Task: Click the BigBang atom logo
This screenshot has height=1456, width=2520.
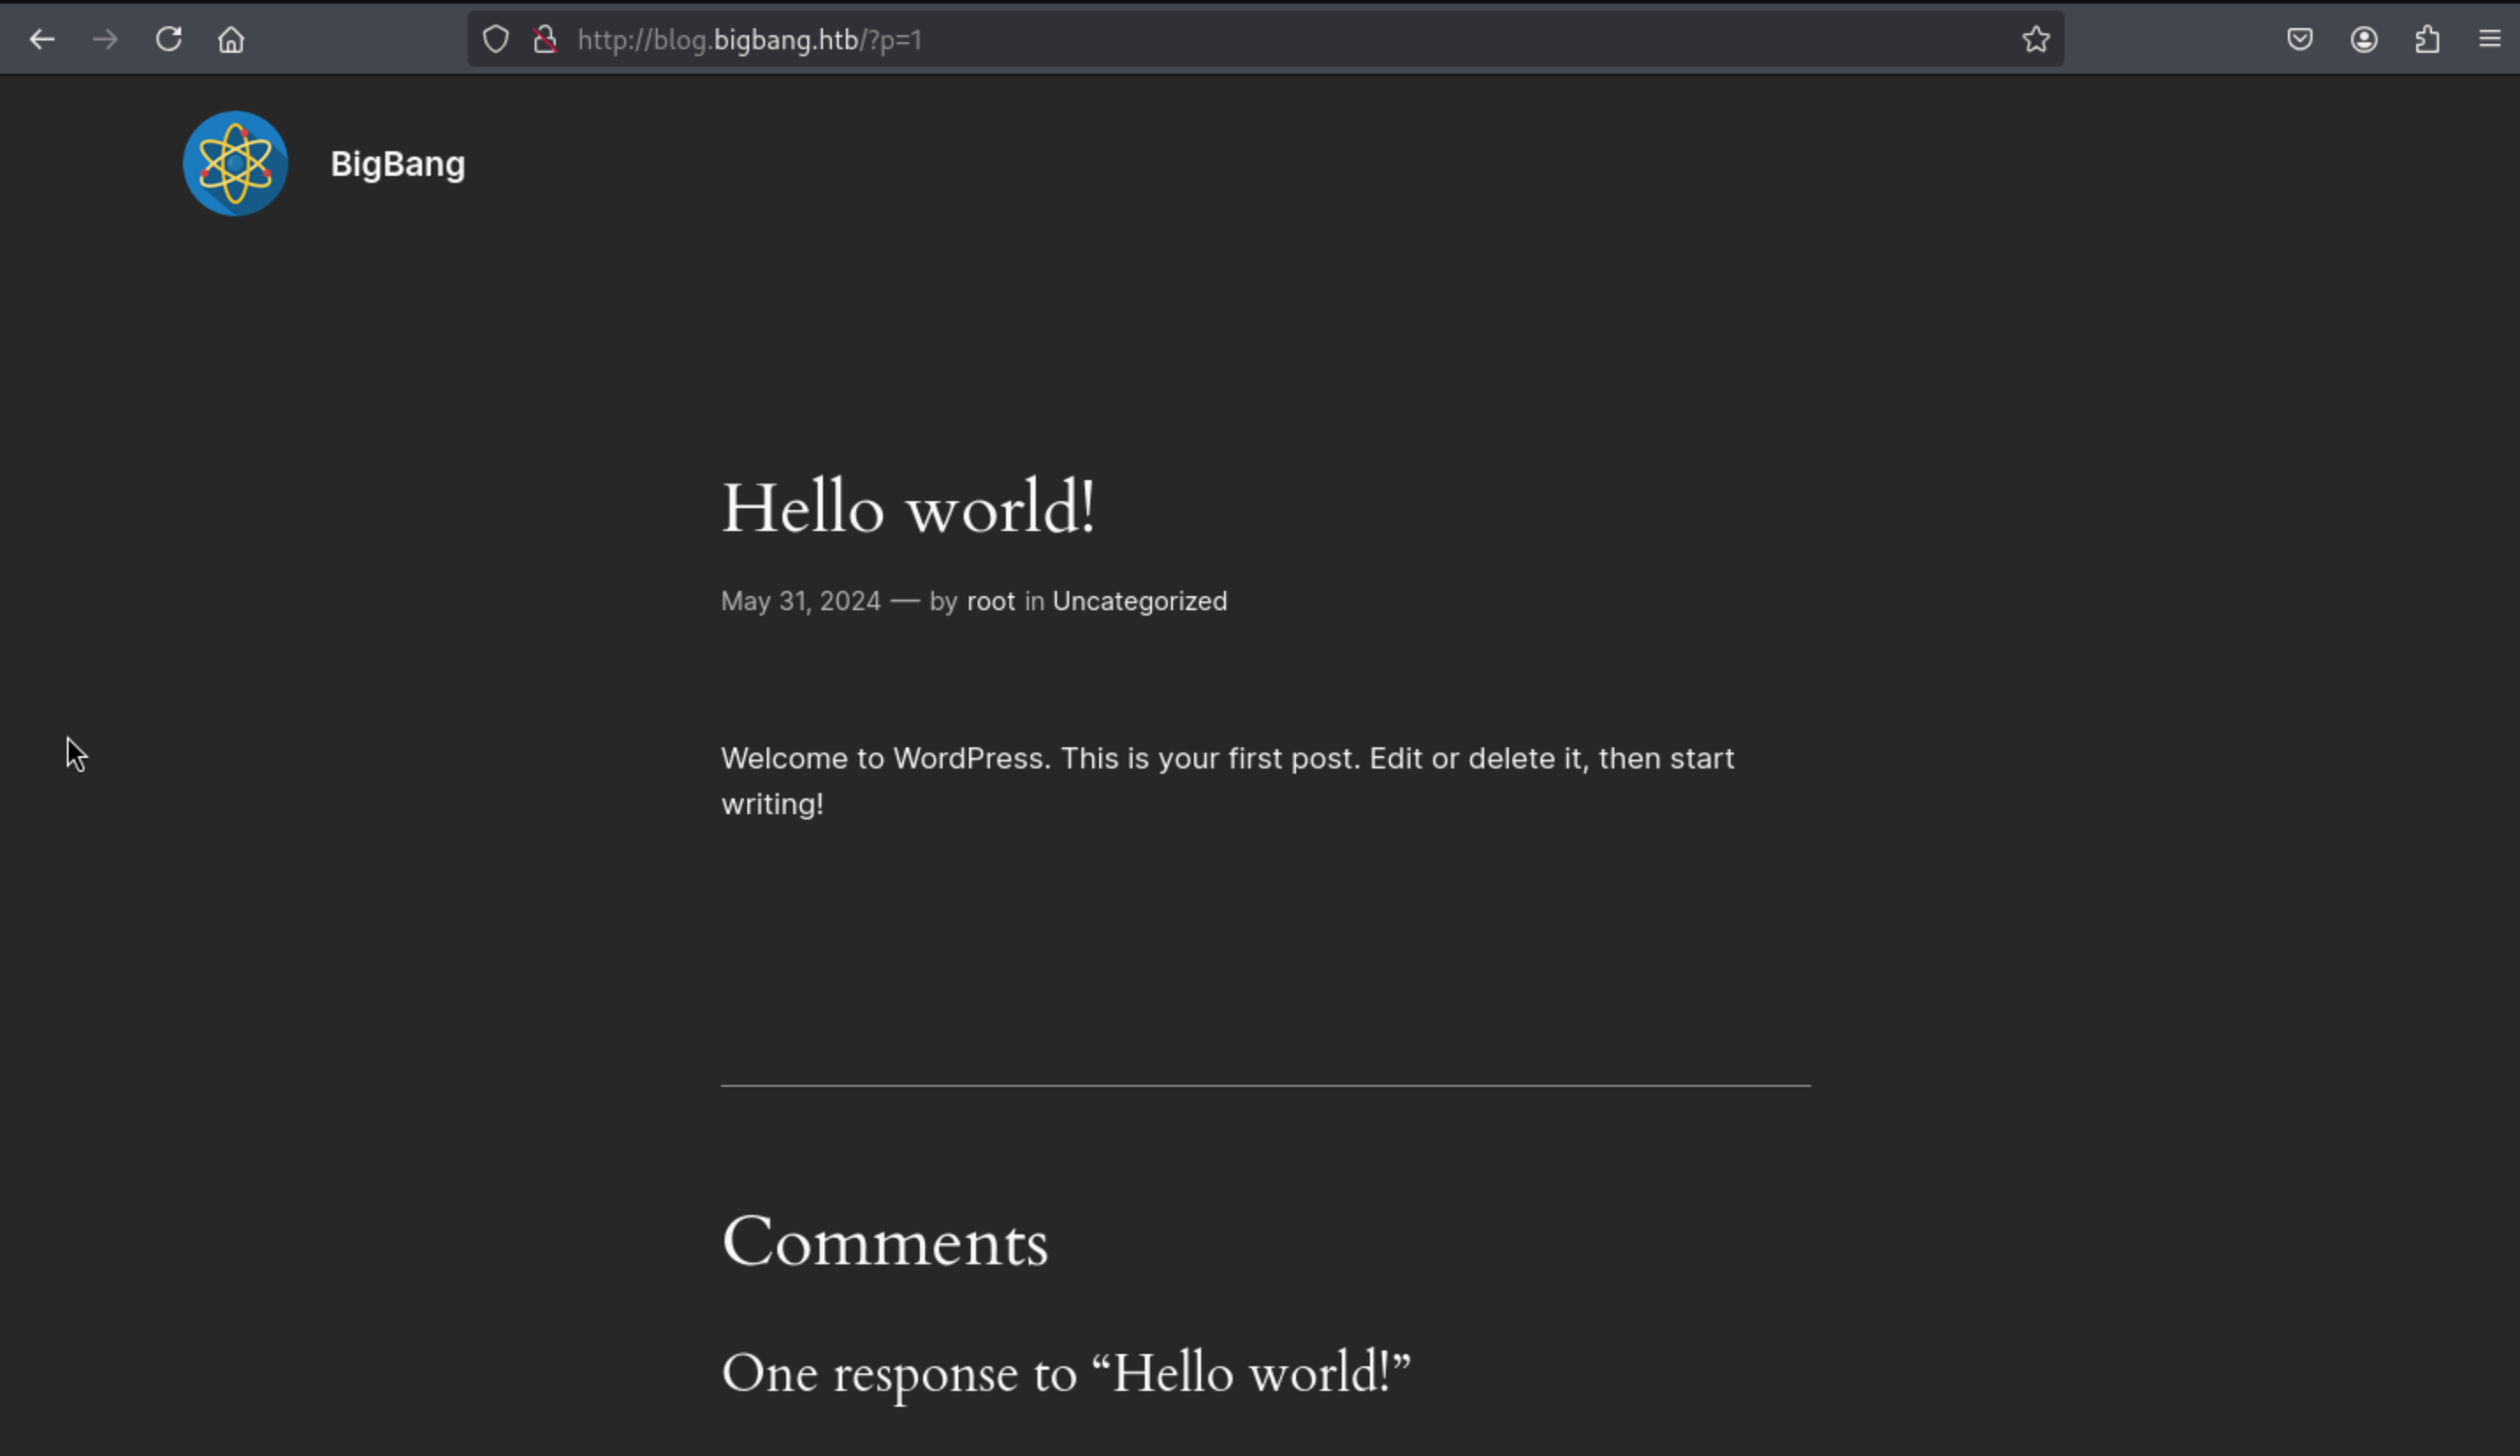Action: (235, 164)
